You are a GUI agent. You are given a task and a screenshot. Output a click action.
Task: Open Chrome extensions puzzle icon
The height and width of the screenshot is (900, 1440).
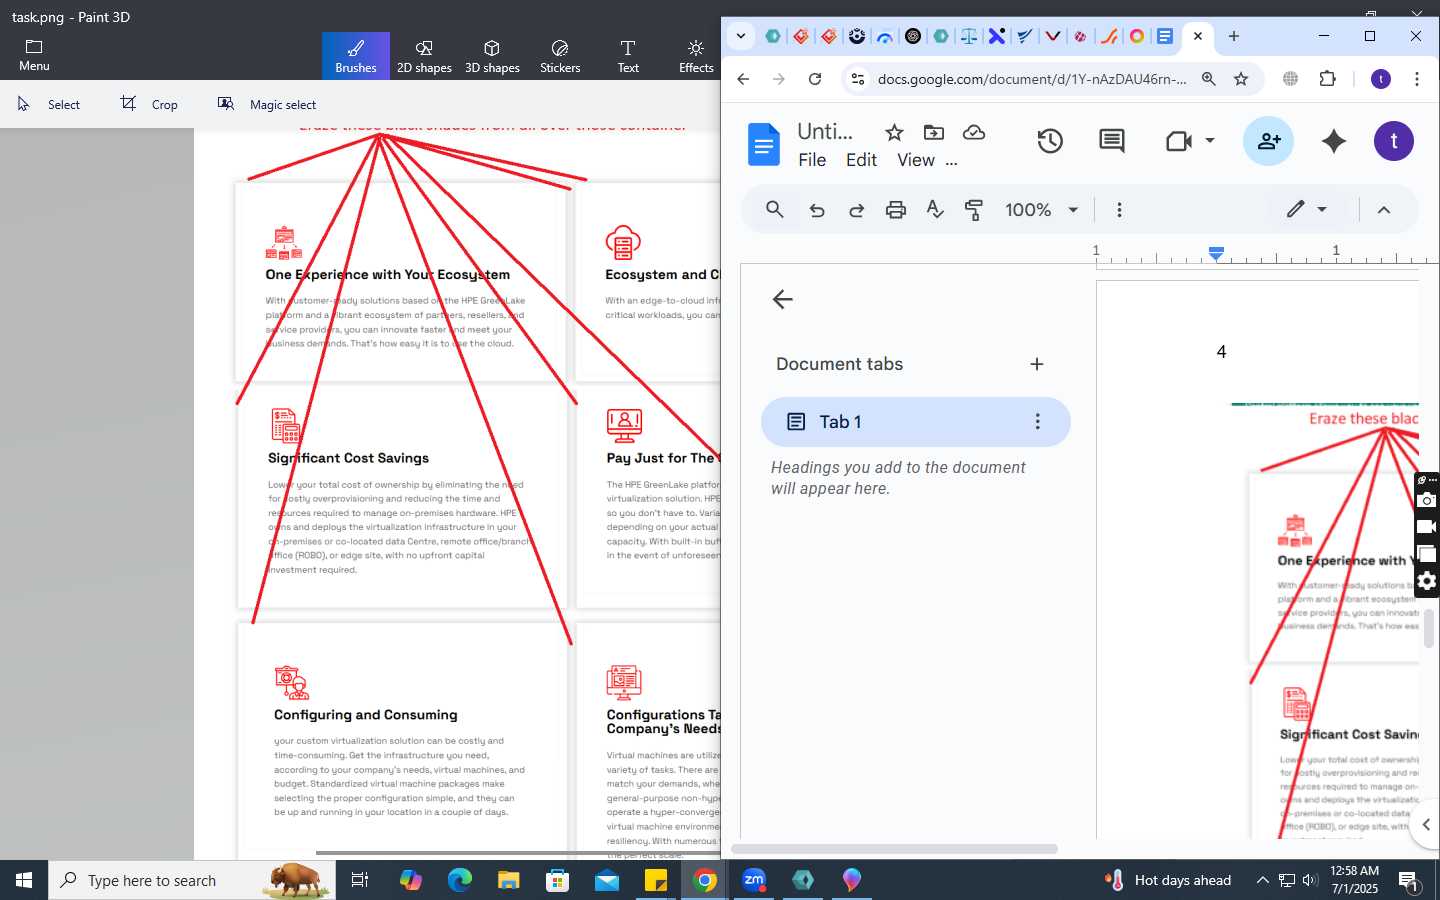pyautogui.click(x=1328, y=79)
